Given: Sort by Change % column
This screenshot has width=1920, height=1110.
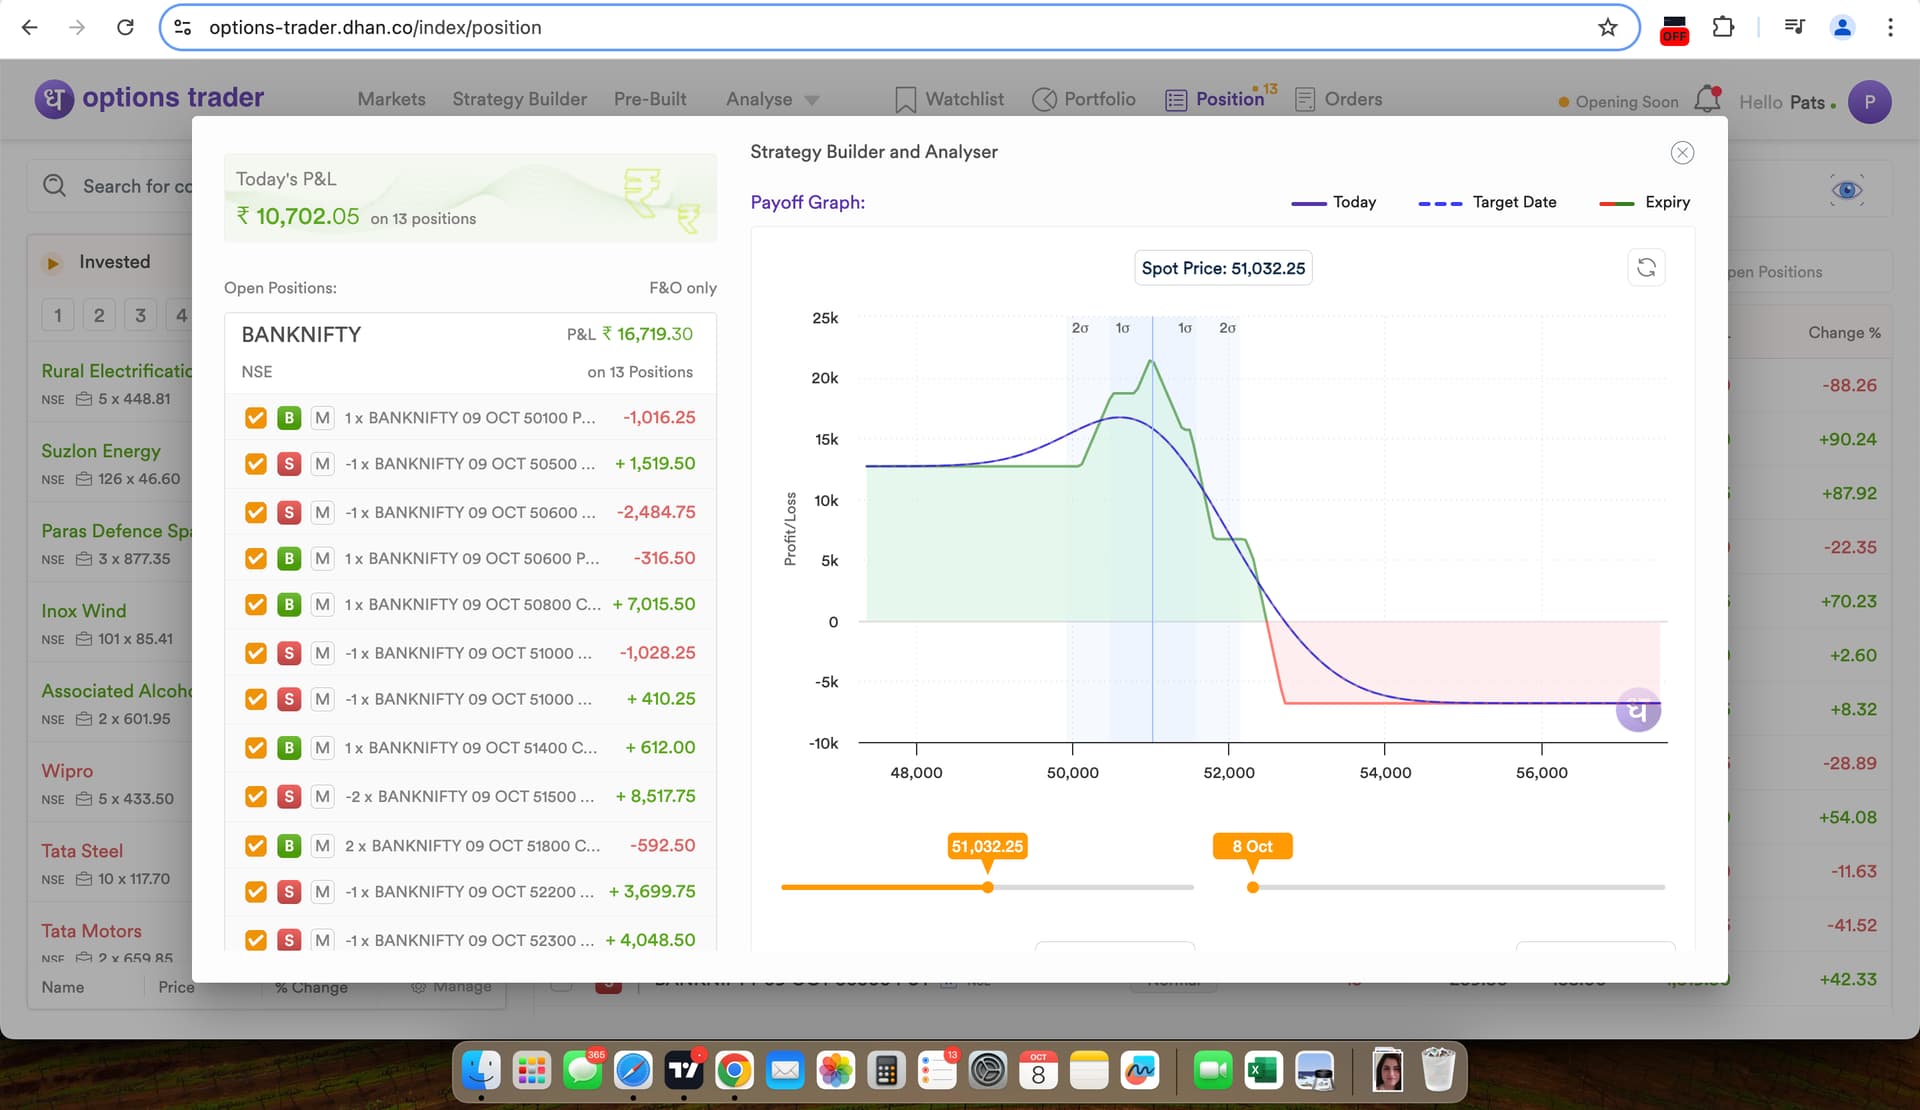Looking at the screenshot, I should [x=1844, y=333].
